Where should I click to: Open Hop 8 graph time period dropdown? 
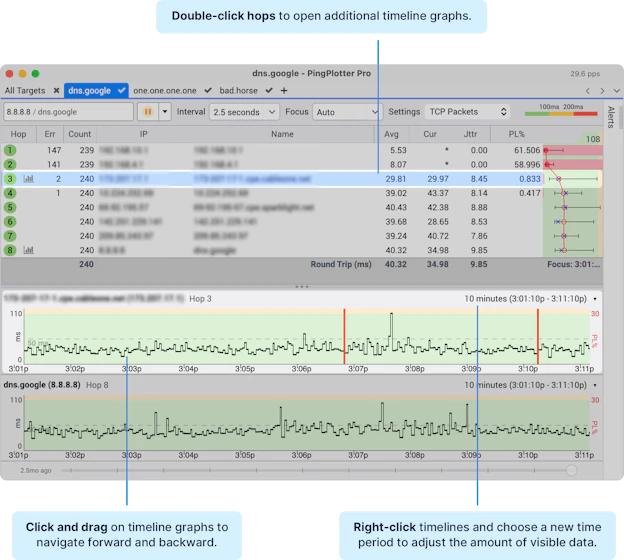(595, 385)
